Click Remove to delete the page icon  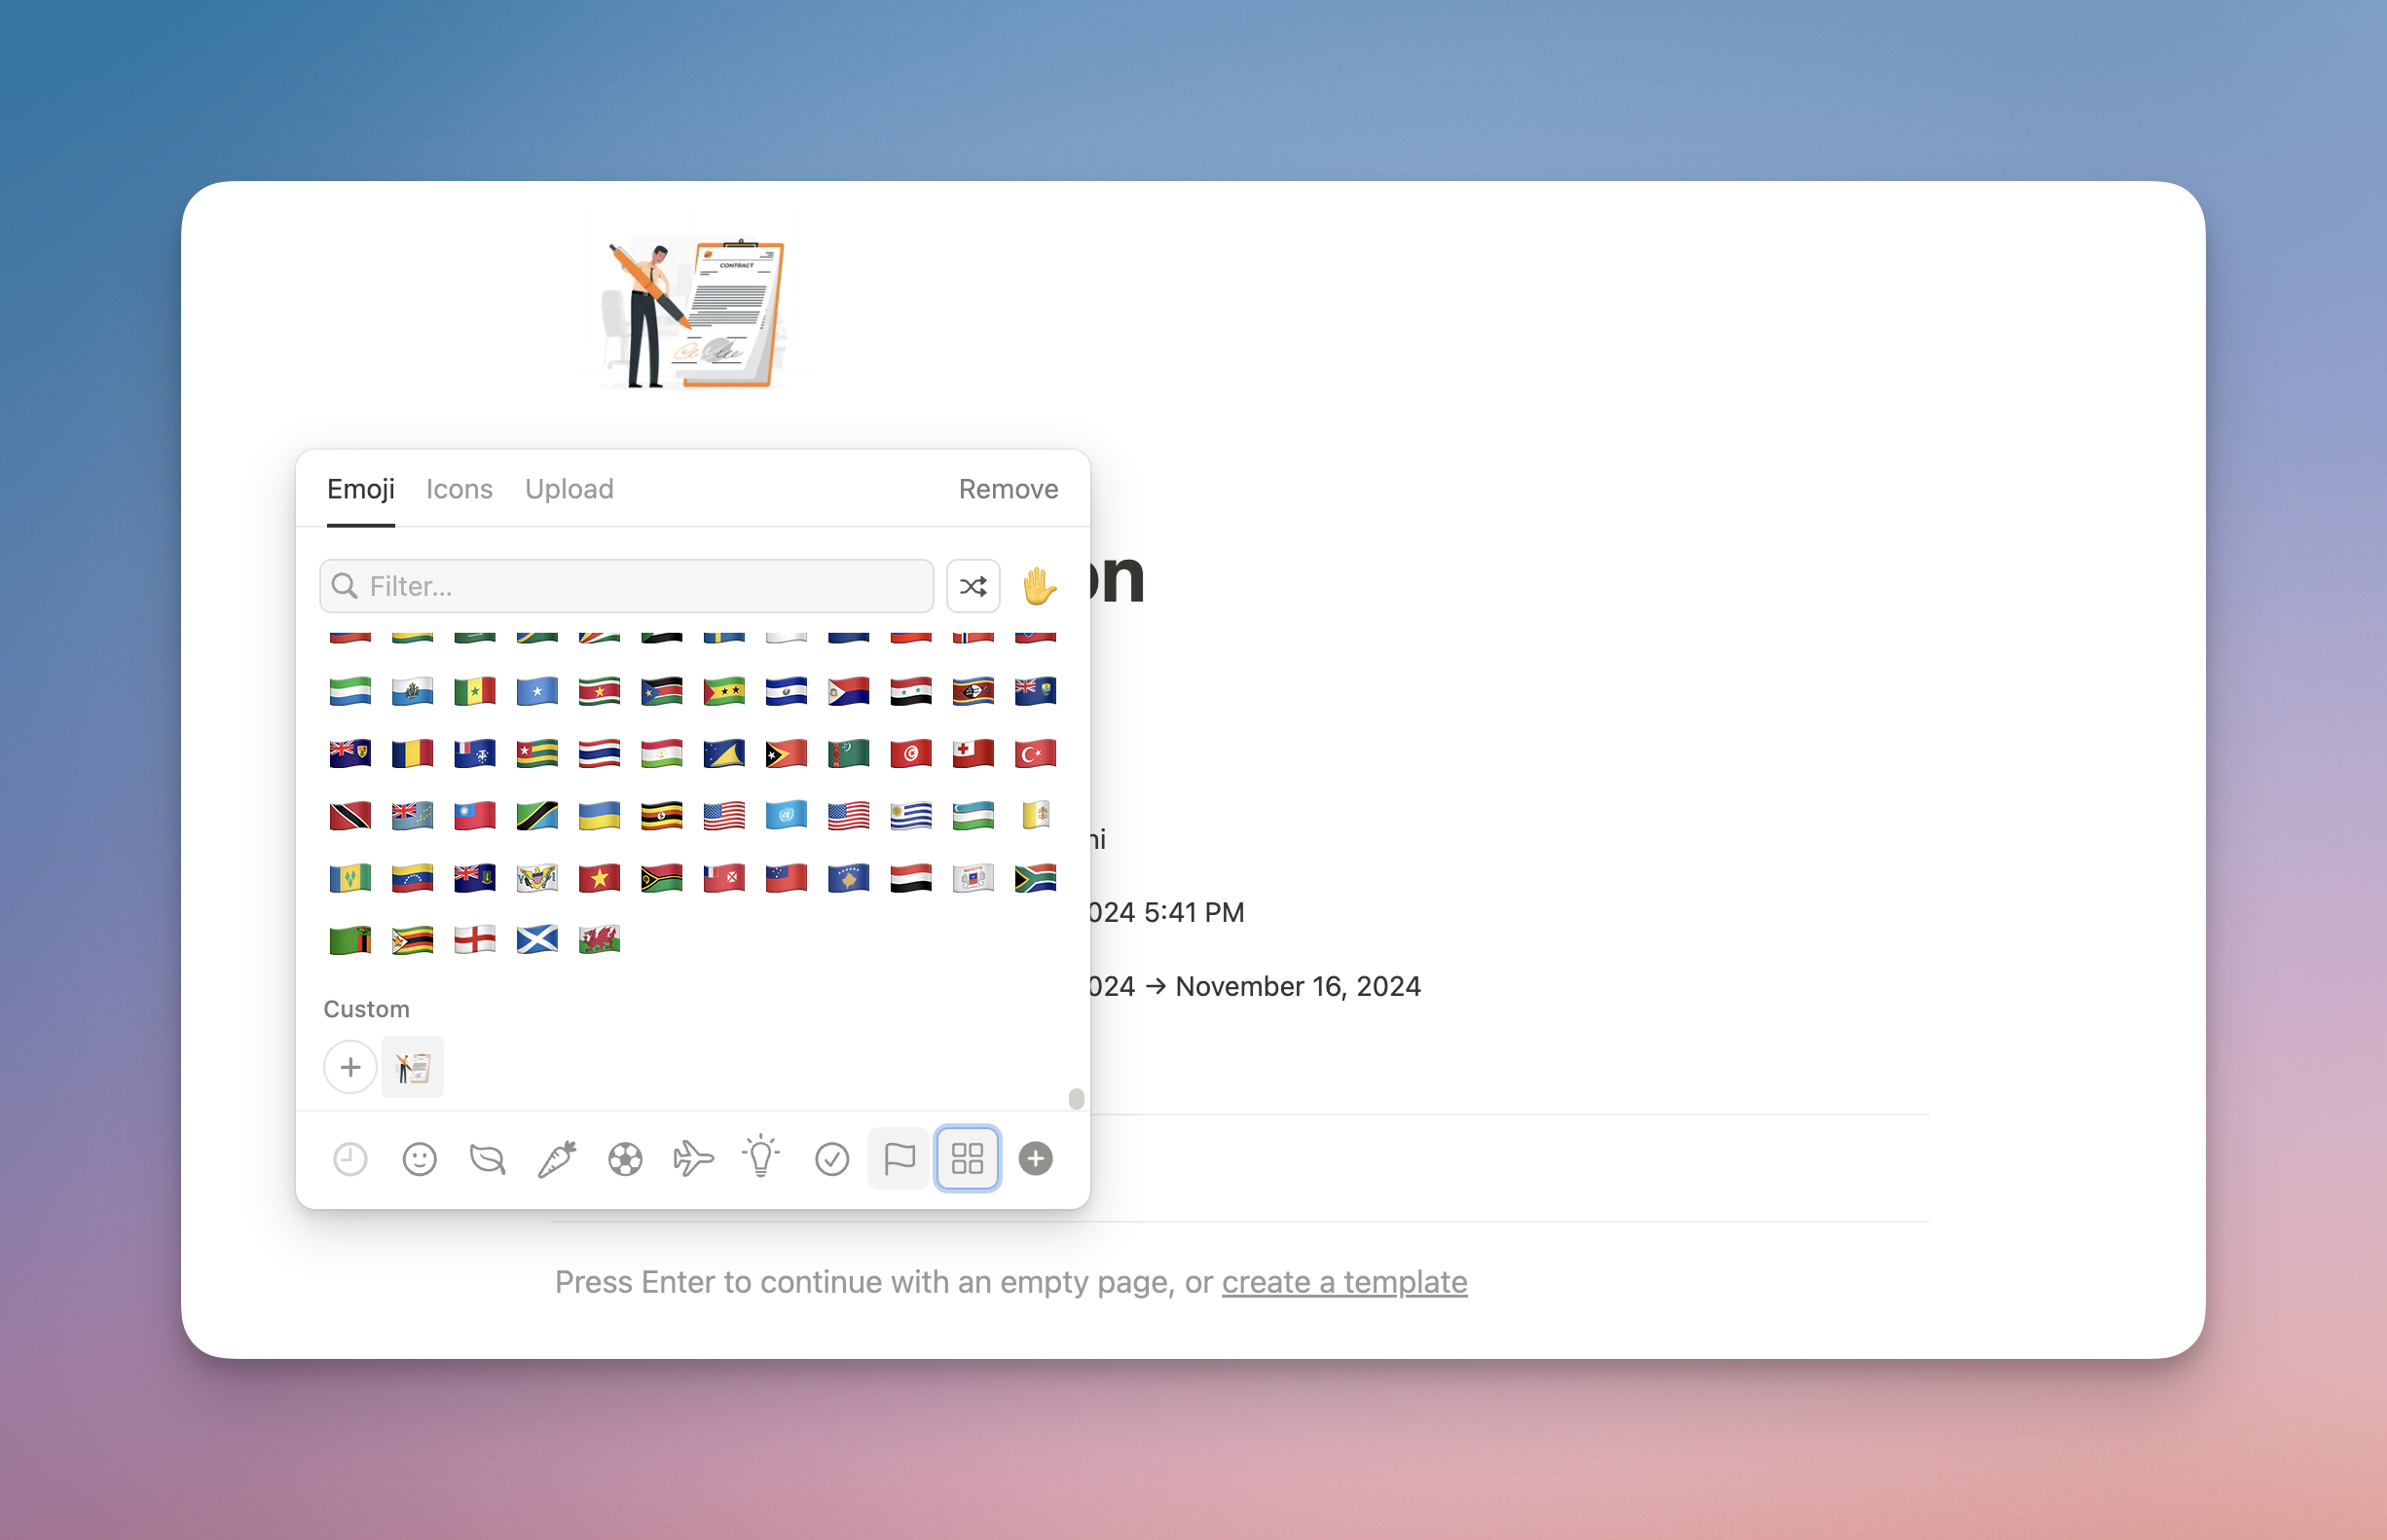tap(1008, 489)
